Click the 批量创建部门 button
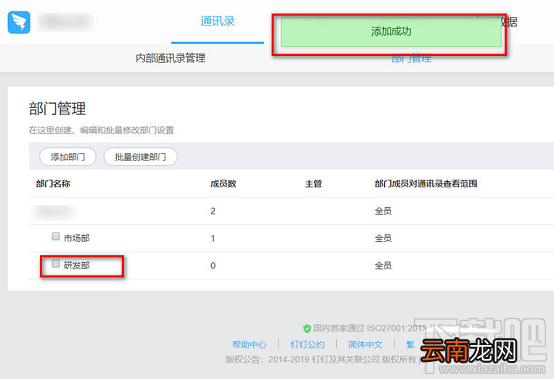 tap(140, 157)
